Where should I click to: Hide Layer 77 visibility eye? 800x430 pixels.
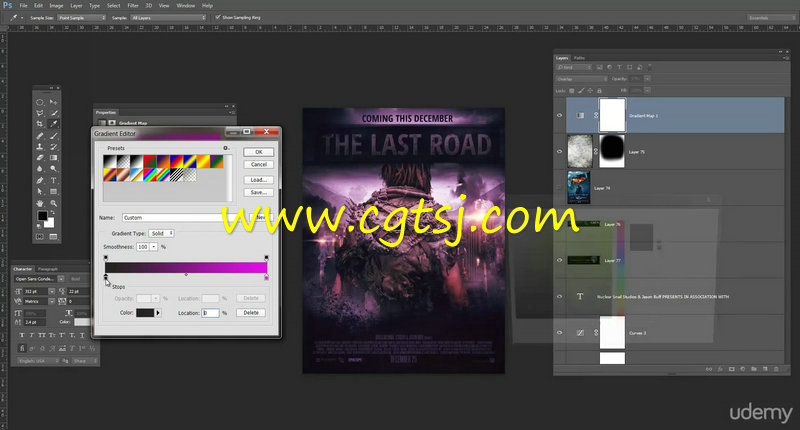[560, 260]
